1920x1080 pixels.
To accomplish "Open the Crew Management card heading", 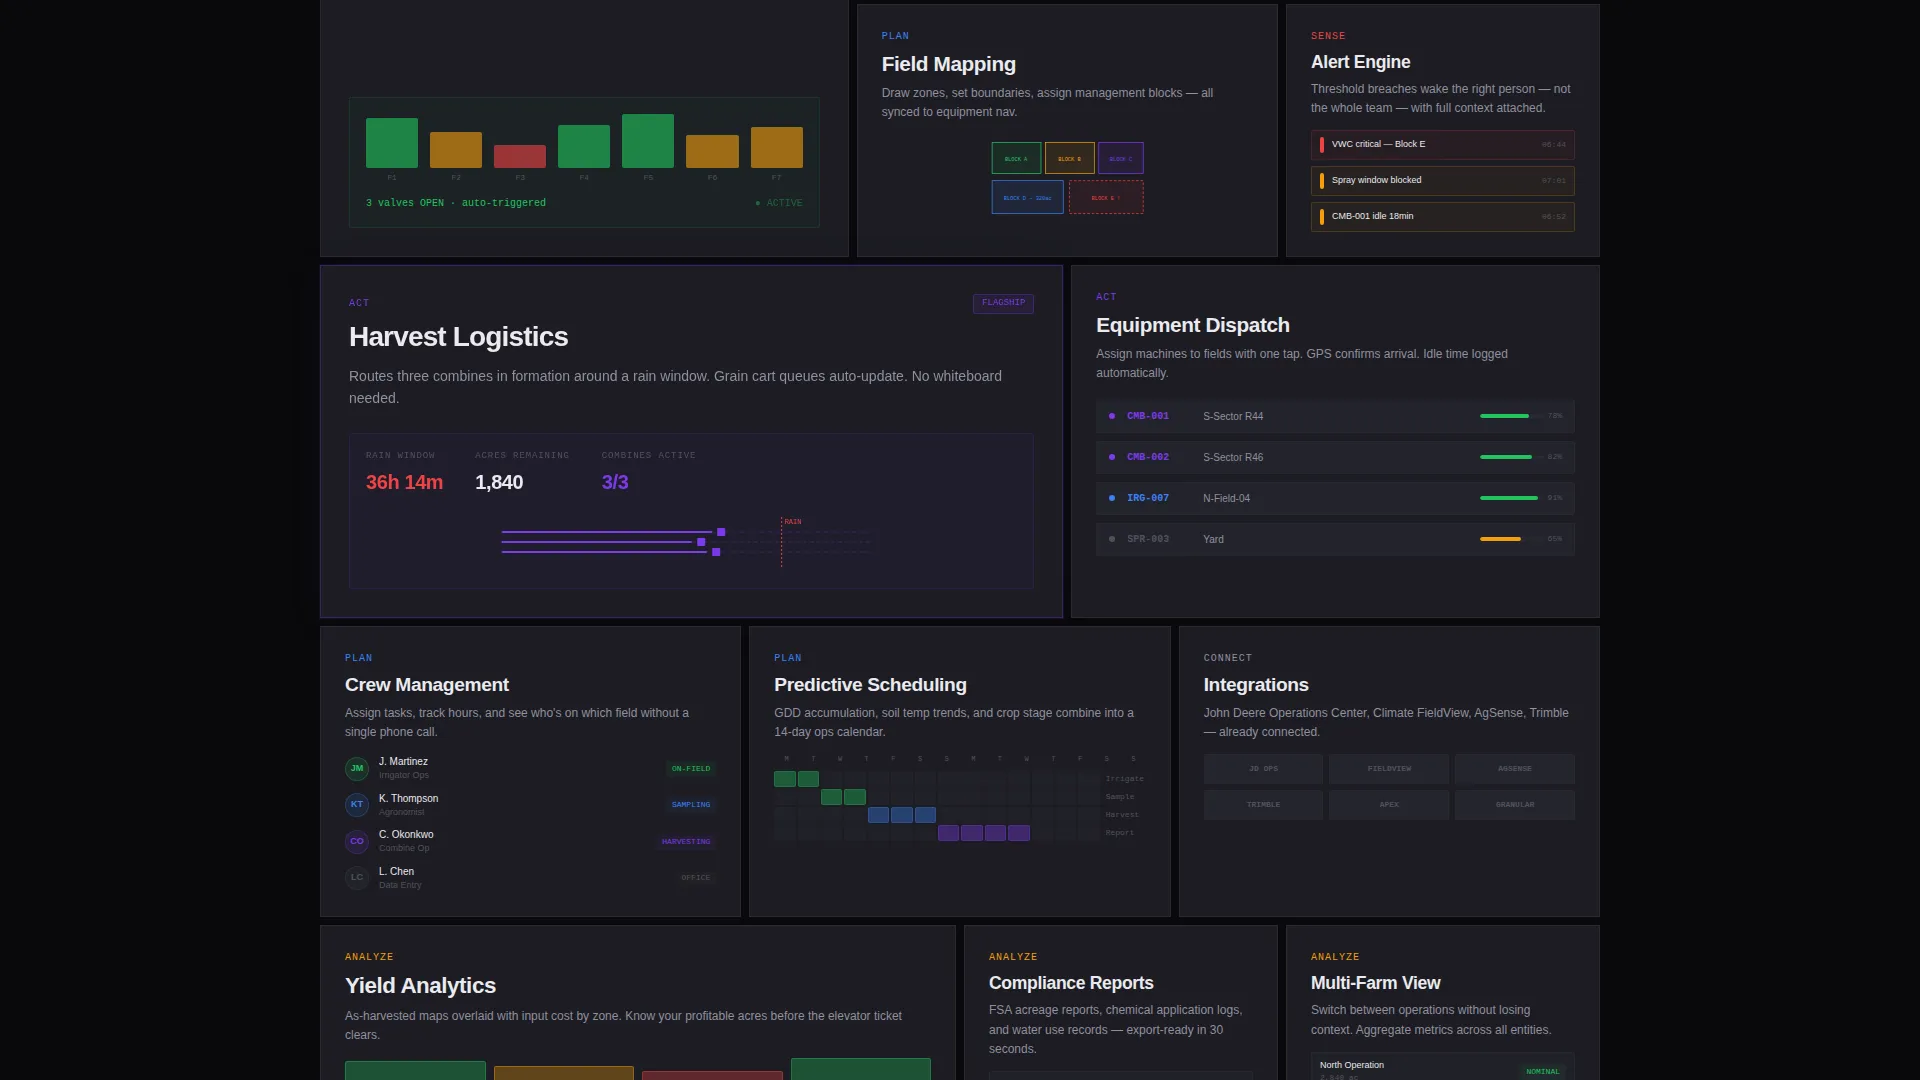I will point(427,685).
